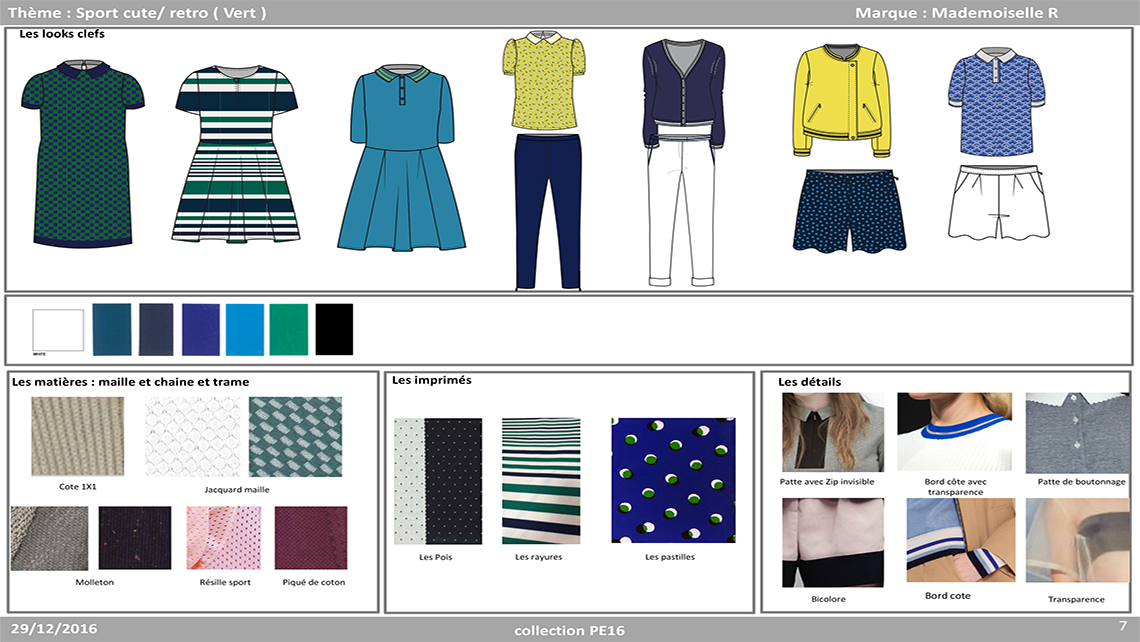Click the date '29/12/2016' in footer
1140x642 pixels.
click(54, 629)
